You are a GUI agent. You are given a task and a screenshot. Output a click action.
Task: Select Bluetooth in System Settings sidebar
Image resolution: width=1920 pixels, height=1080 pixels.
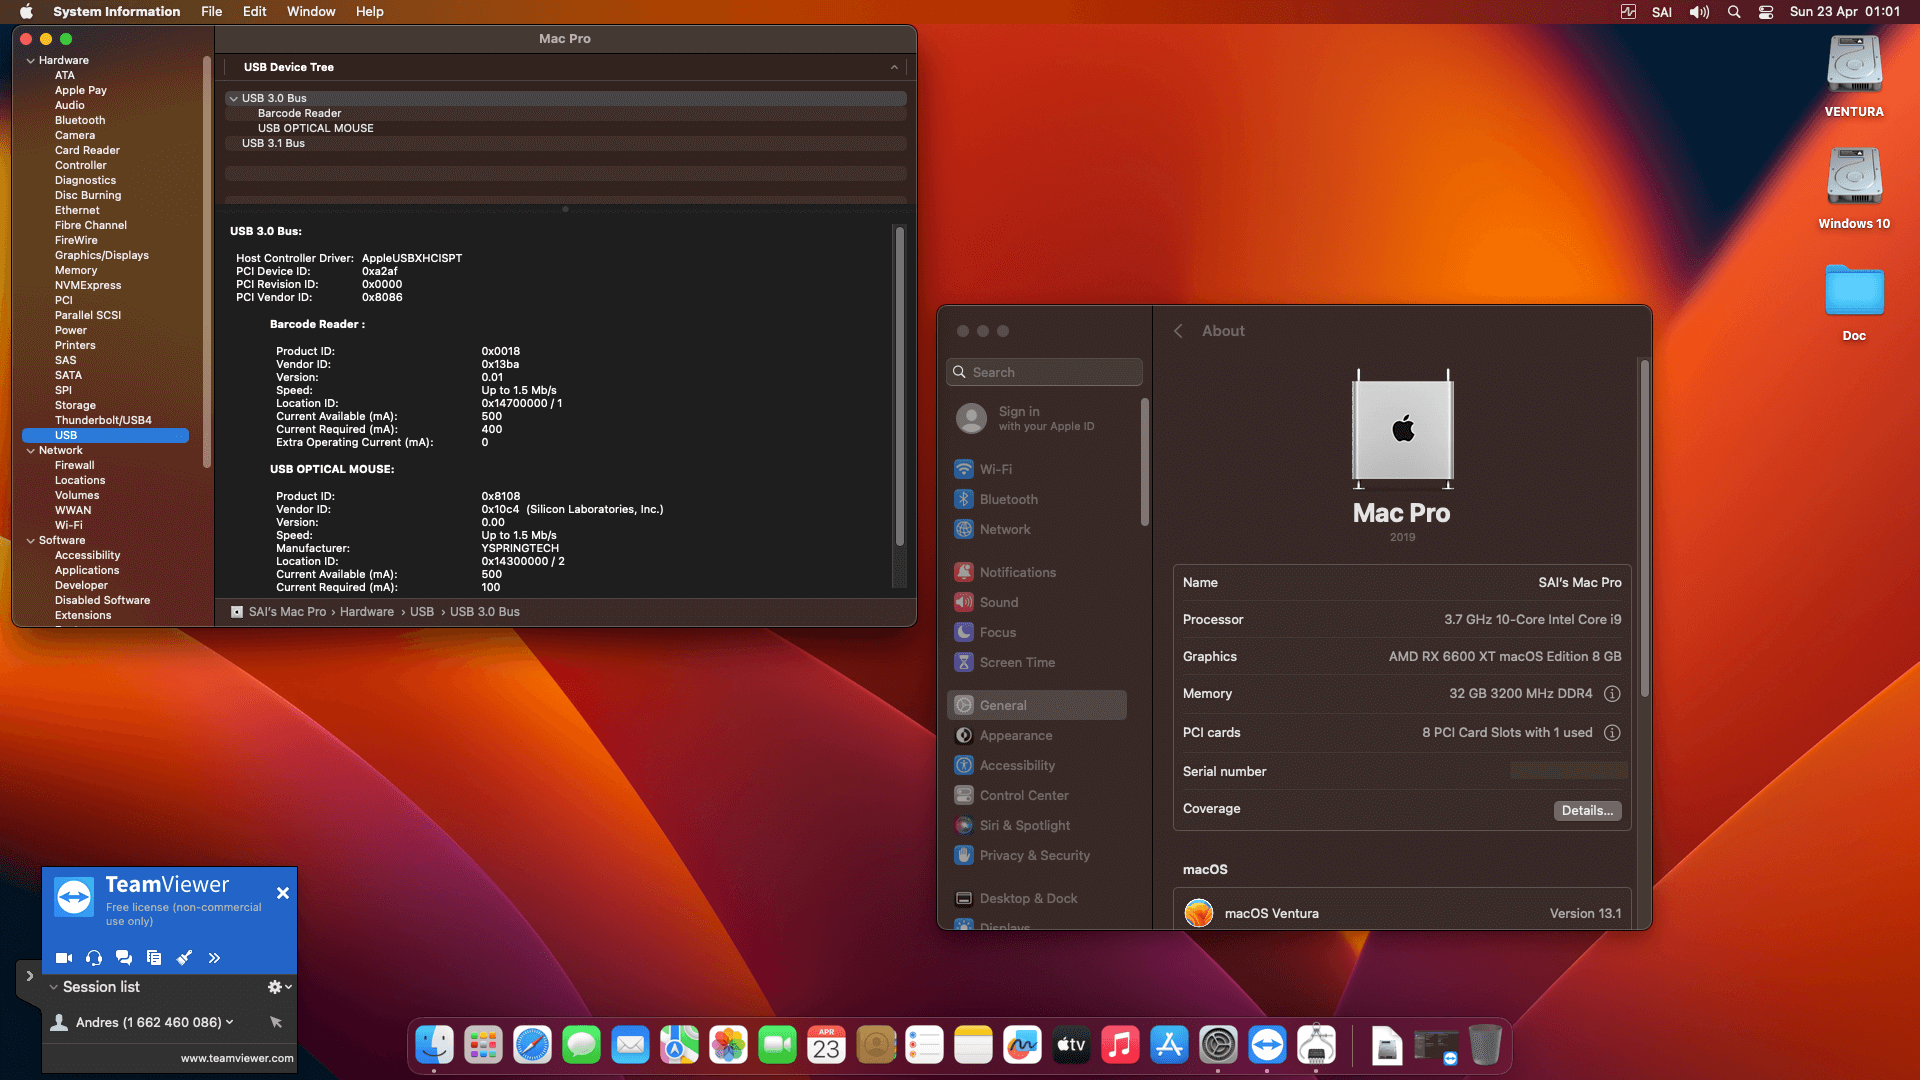click(1008, 499)
